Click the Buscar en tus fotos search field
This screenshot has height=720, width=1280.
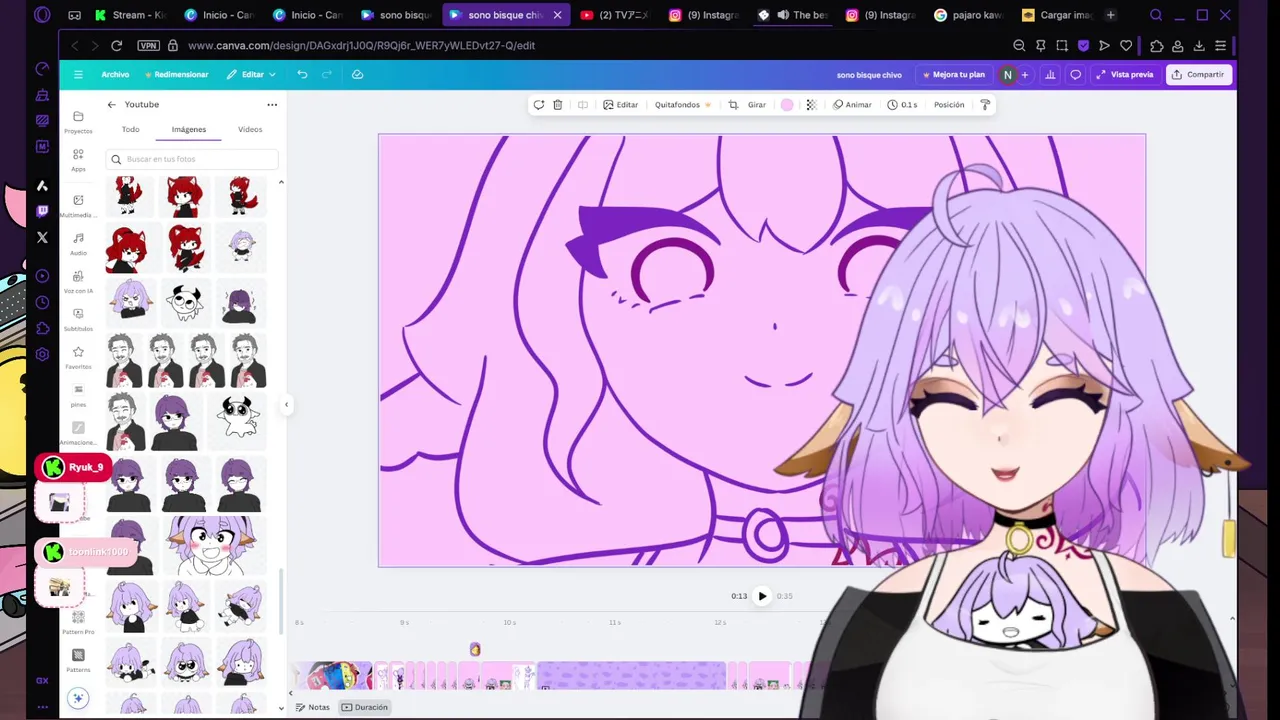coord(191,159)
